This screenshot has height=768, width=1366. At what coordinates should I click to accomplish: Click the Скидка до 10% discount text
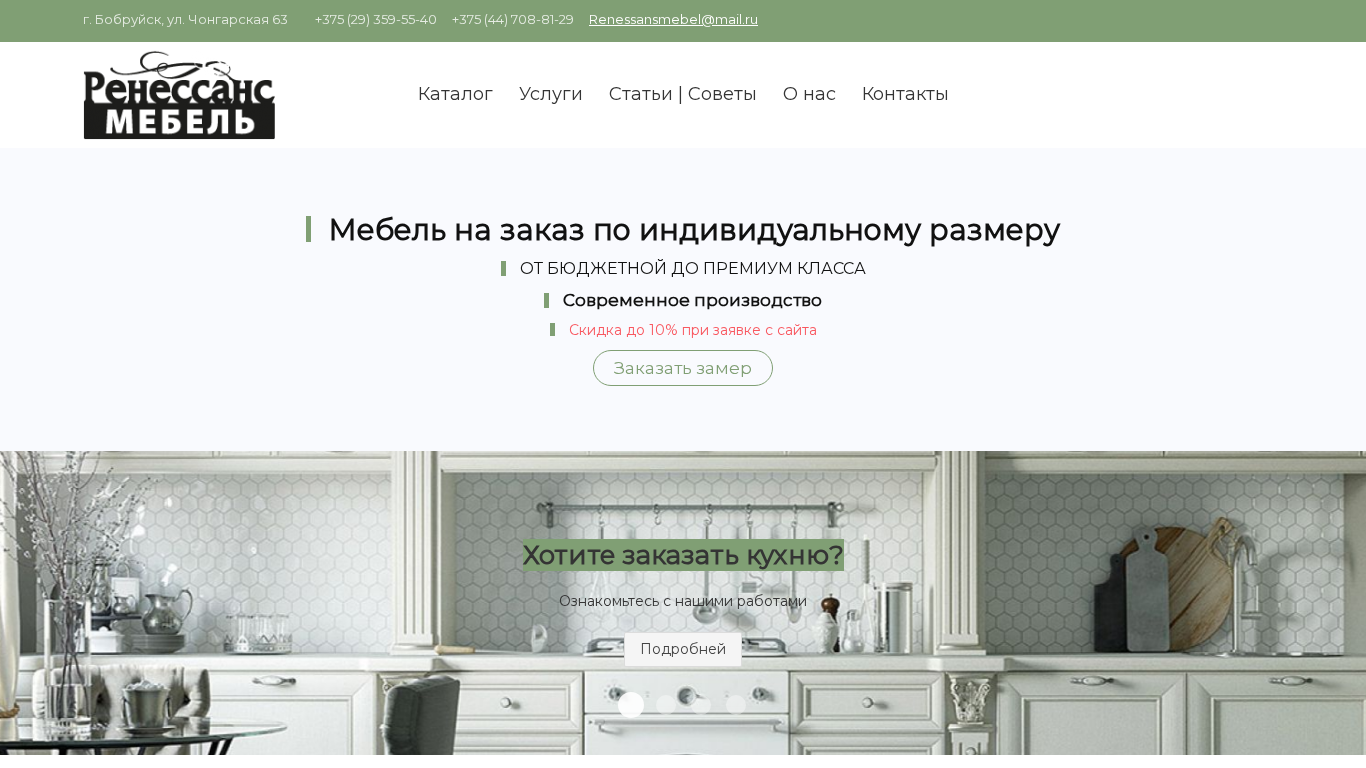coord(693,330)
